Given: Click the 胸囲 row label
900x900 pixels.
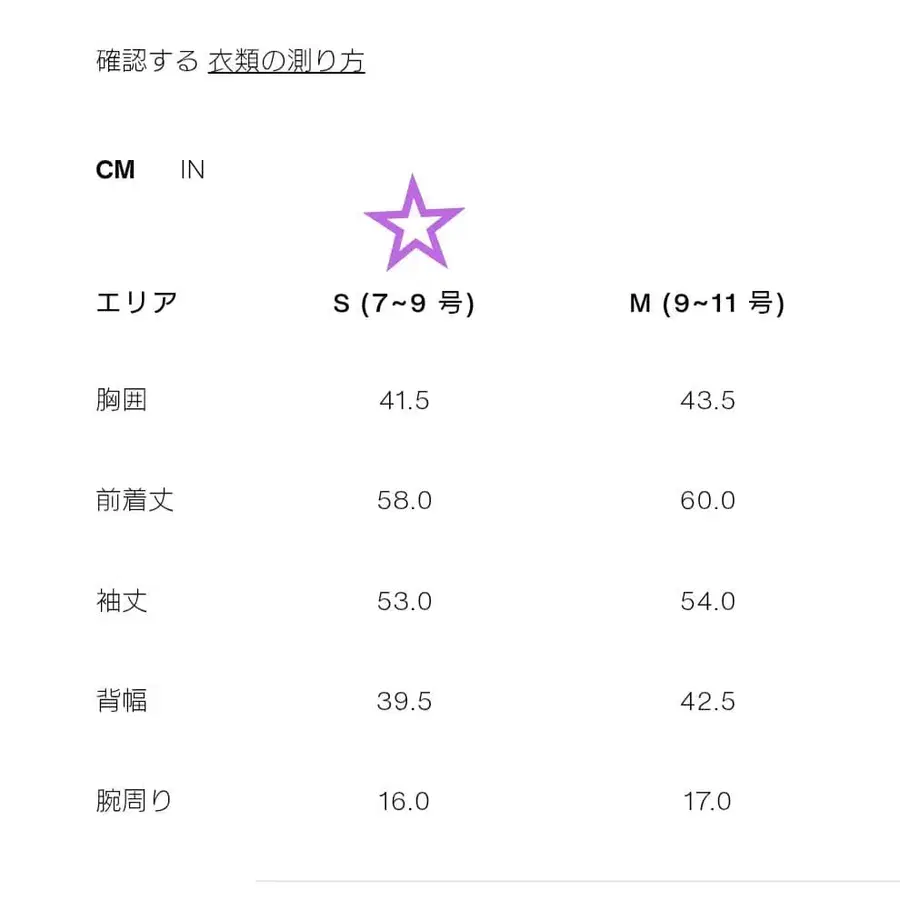Looking at the screenshot, I should pos(120,400).
